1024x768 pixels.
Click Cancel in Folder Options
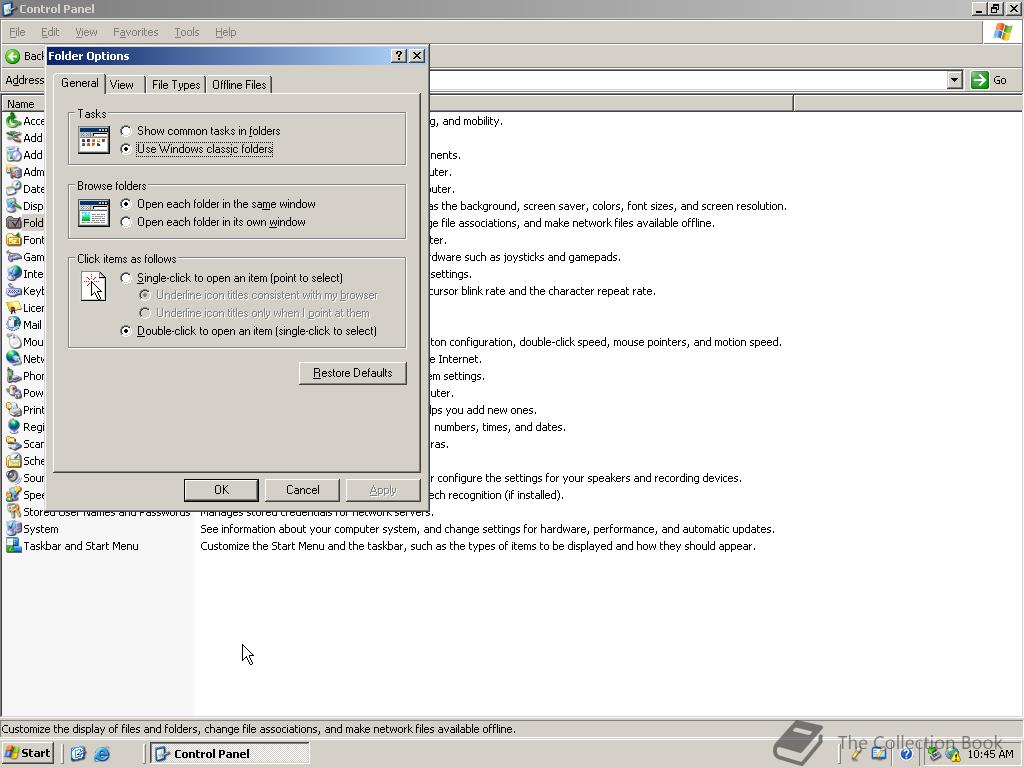point(302,490)
